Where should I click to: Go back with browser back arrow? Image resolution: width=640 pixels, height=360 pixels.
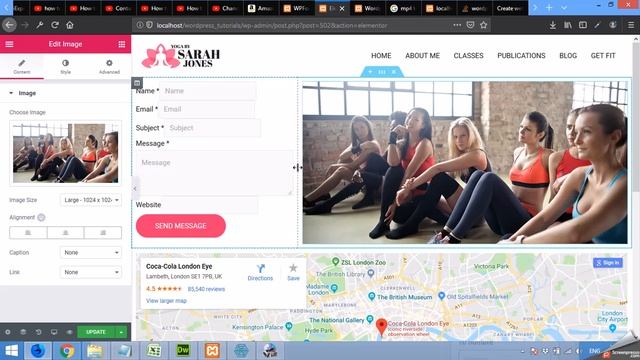coord(9,25)
